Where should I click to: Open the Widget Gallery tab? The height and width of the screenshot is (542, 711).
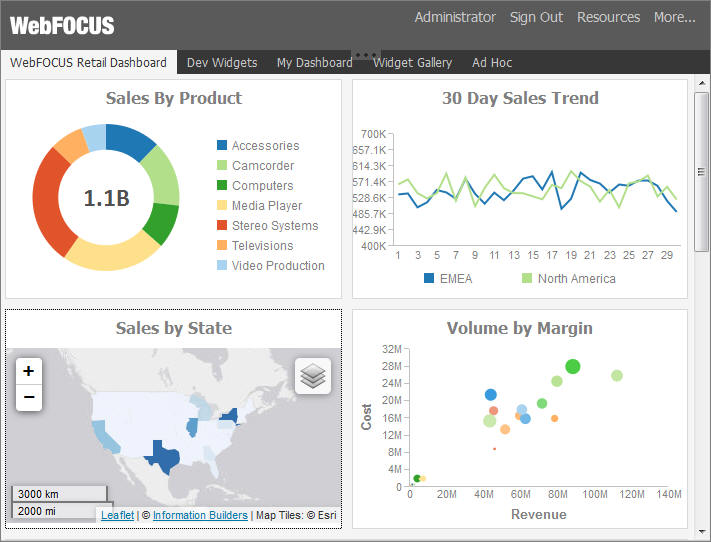[x=412, y=63]
